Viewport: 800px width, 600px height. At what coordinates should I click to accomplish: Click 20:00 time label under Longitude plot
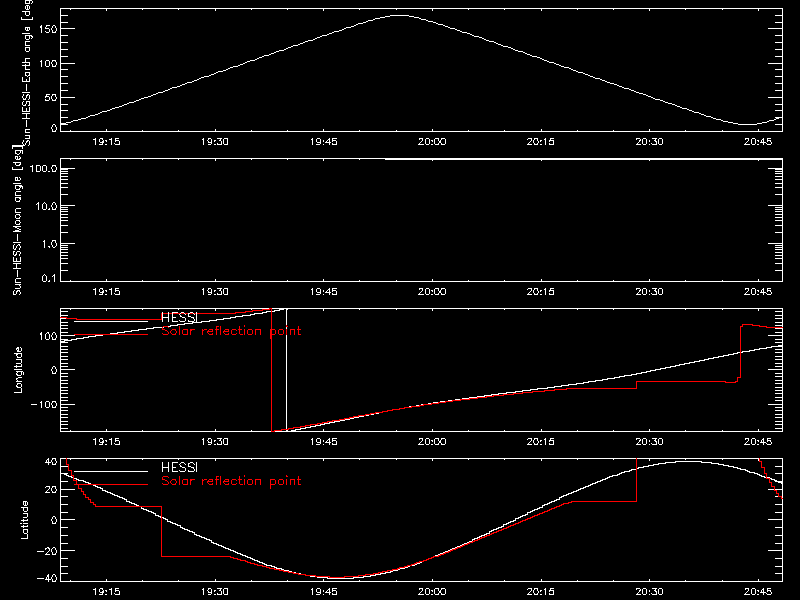[x=432, y=441]
